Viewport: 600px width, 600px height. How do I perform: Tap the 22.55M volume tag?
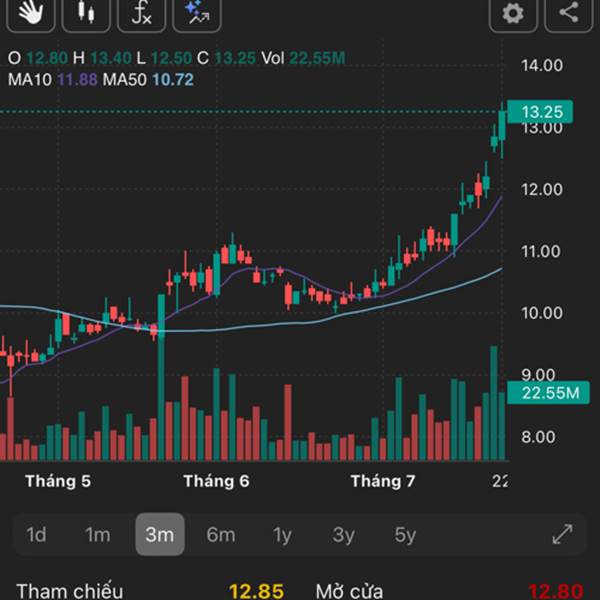[x=548, y=393]
